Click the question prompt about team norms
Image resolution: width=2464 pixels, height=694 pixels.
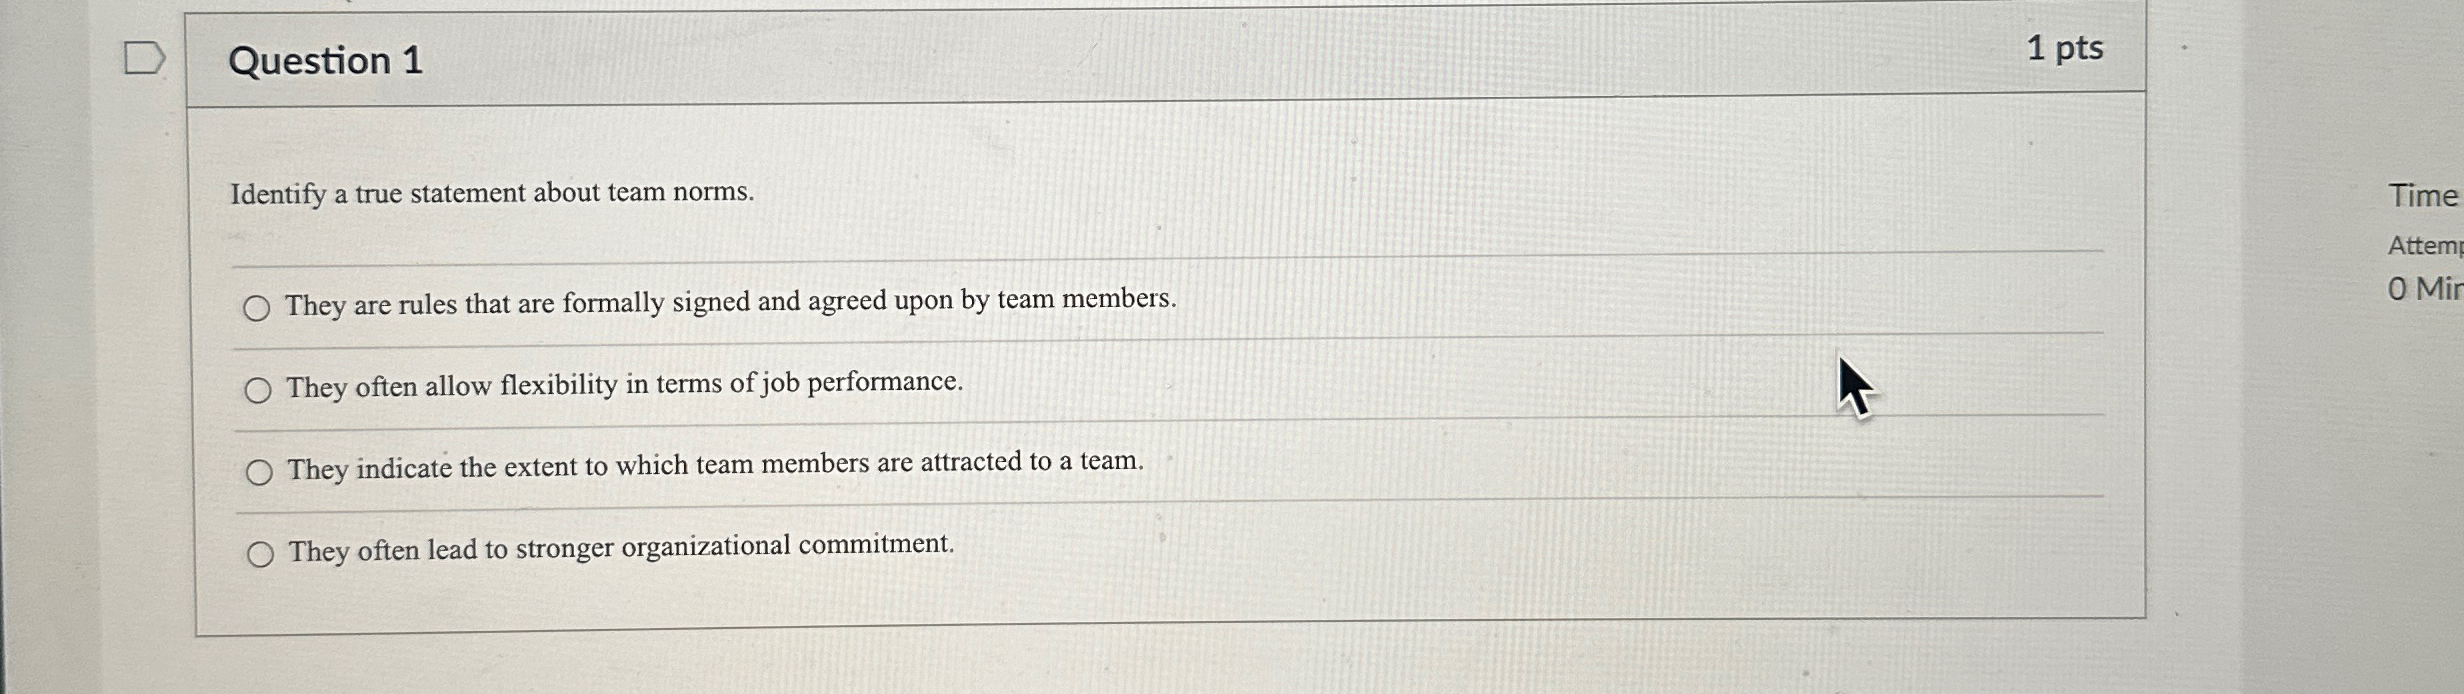tap(493, 193)
